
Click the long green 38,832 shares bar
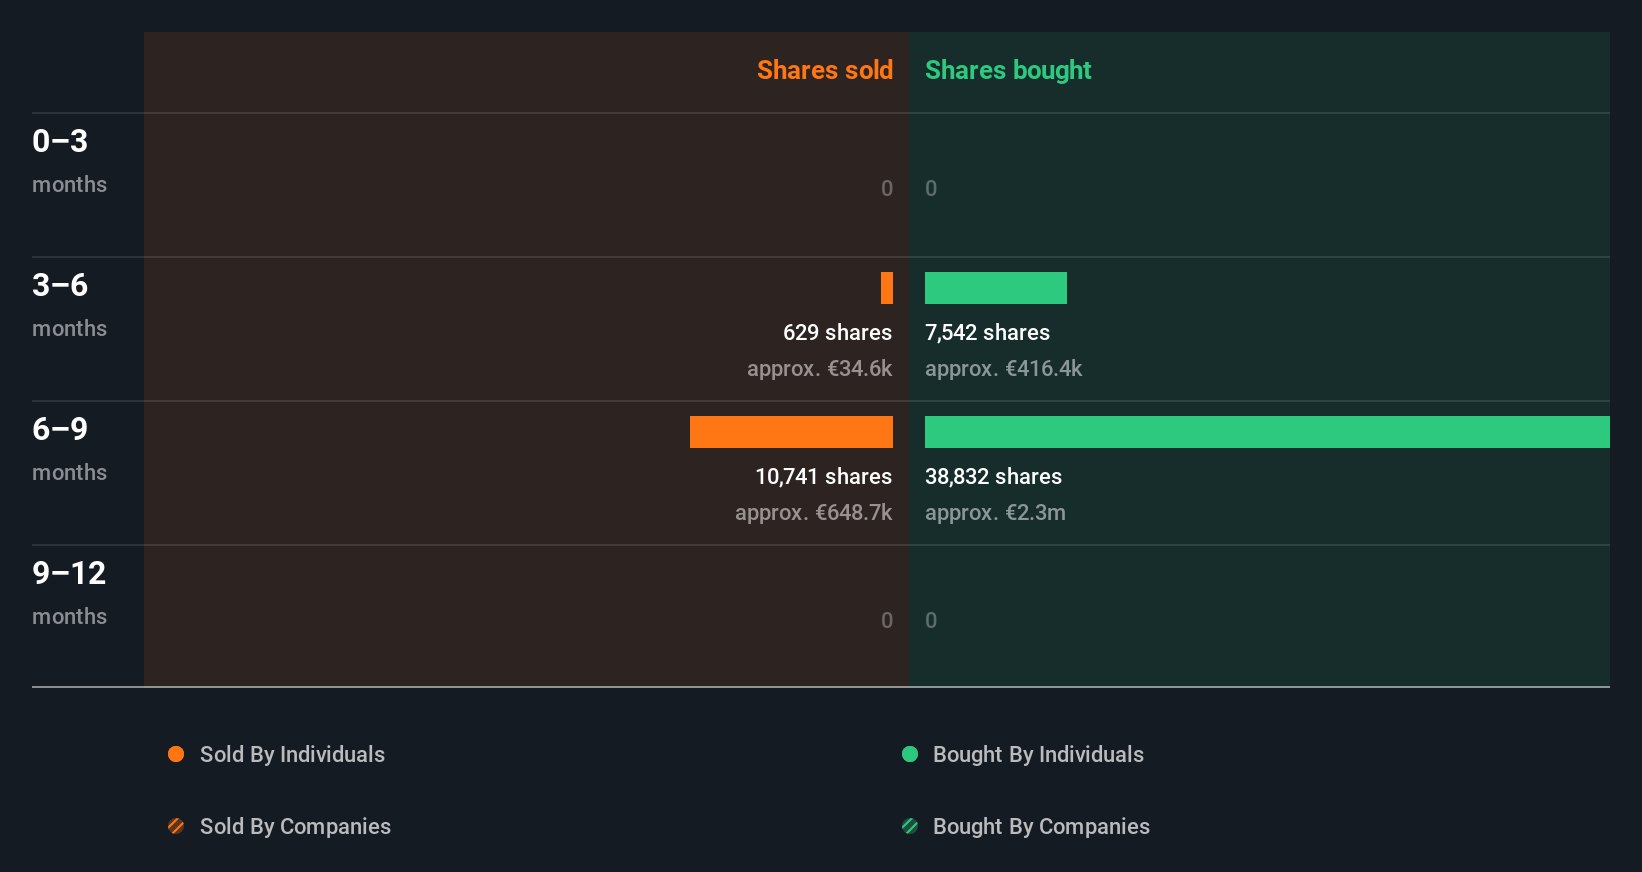click(x=1267, y=432)
